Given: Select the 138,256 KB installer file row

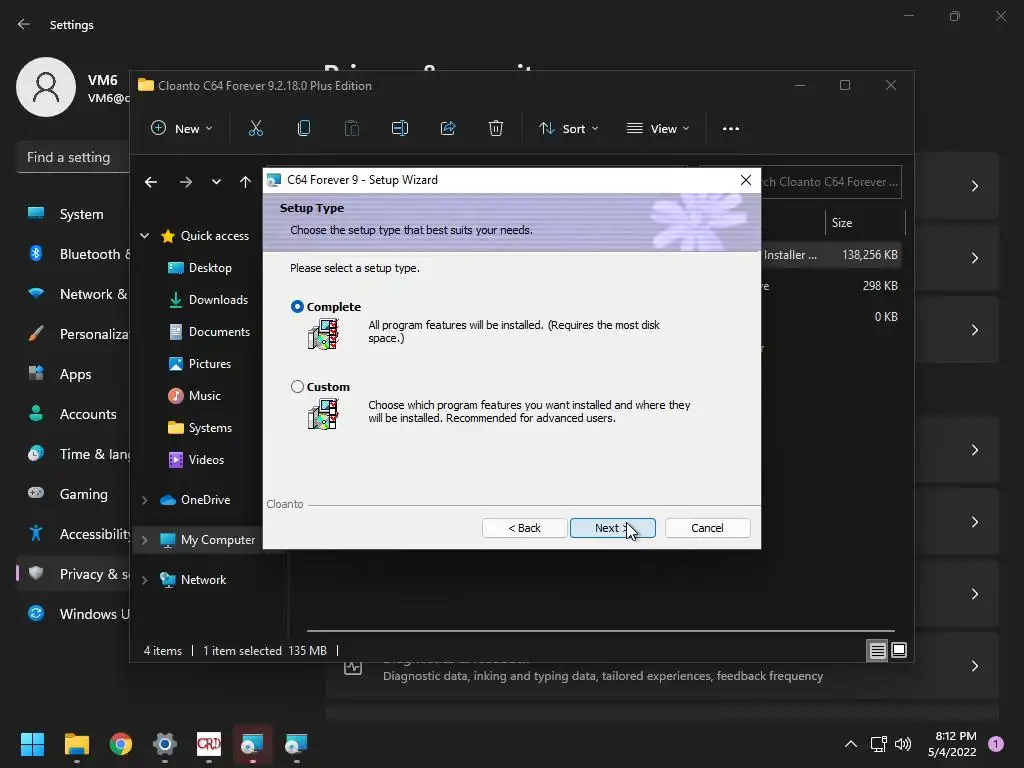Looking at the screenshot, I should pyautogui.click(x=831, y=255).
